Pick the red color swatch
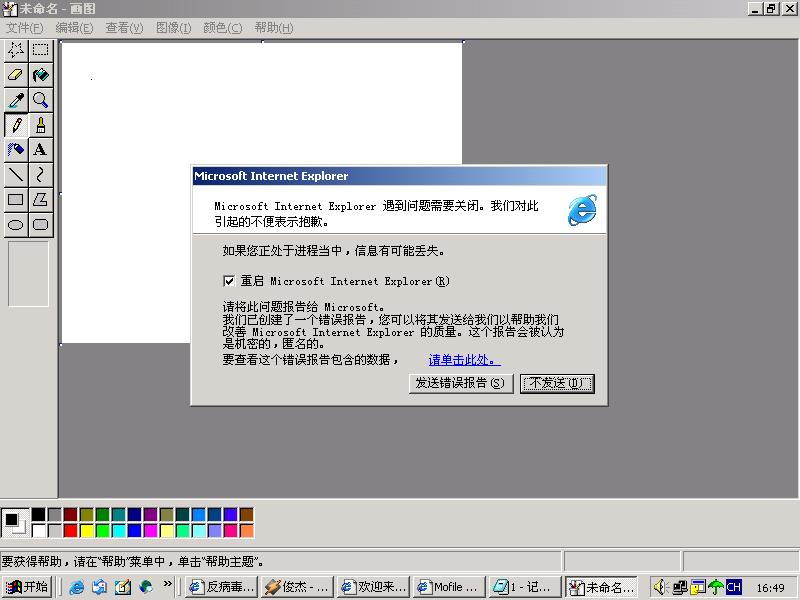This screenshot has width=800, height=600. (x=70, y=531)
